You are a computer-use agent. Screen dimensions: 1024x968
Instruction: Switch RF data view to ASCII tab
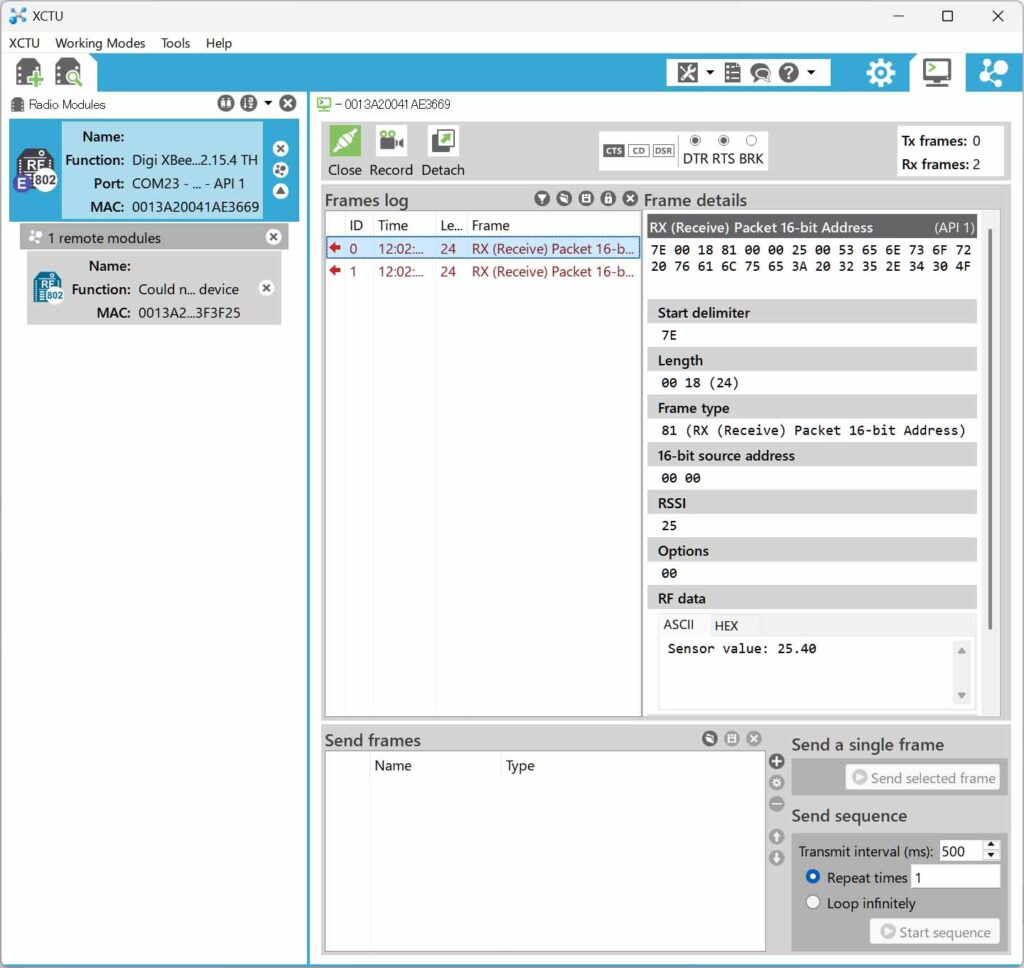(679, 624)
